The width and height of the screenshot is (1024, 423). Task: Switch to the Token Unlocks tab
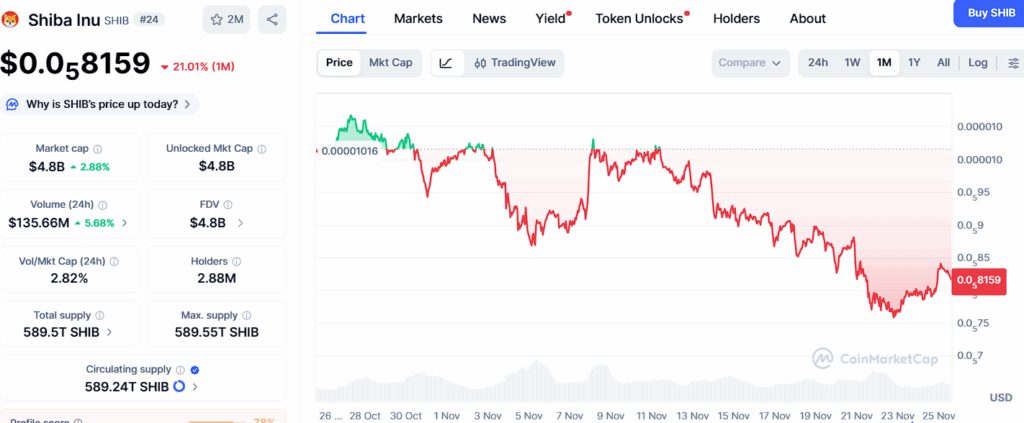point(639,18)
